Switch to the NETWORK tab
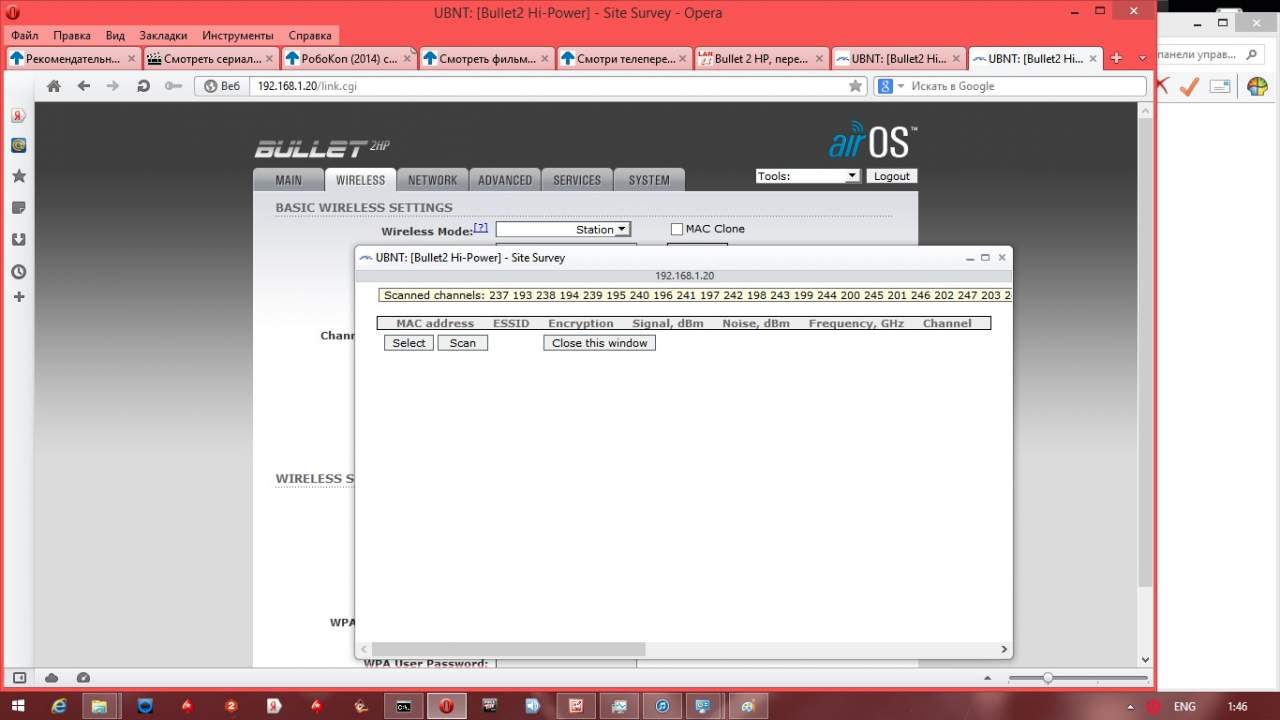 (432, 180)
